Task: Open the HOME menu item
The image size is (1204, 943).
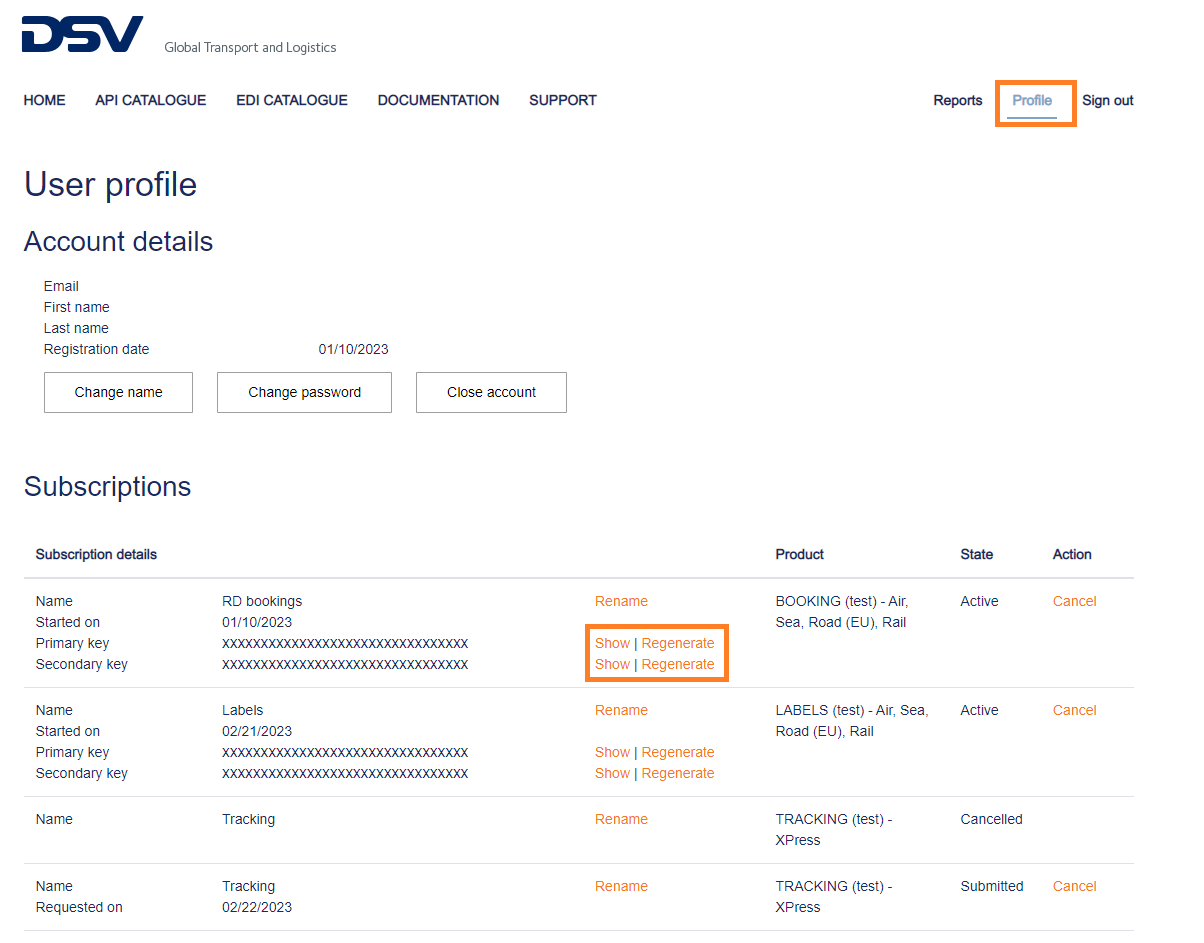Action: tap(44, 100)
